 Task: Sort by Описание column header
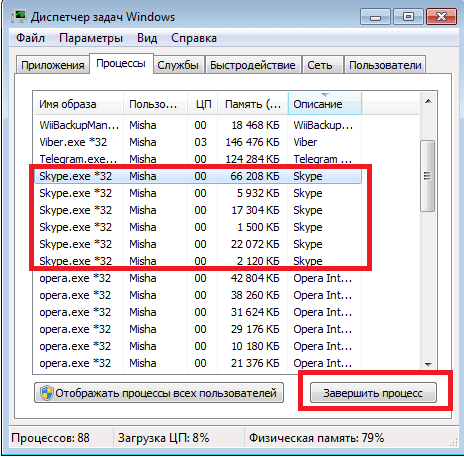click(x=325, y=104)
